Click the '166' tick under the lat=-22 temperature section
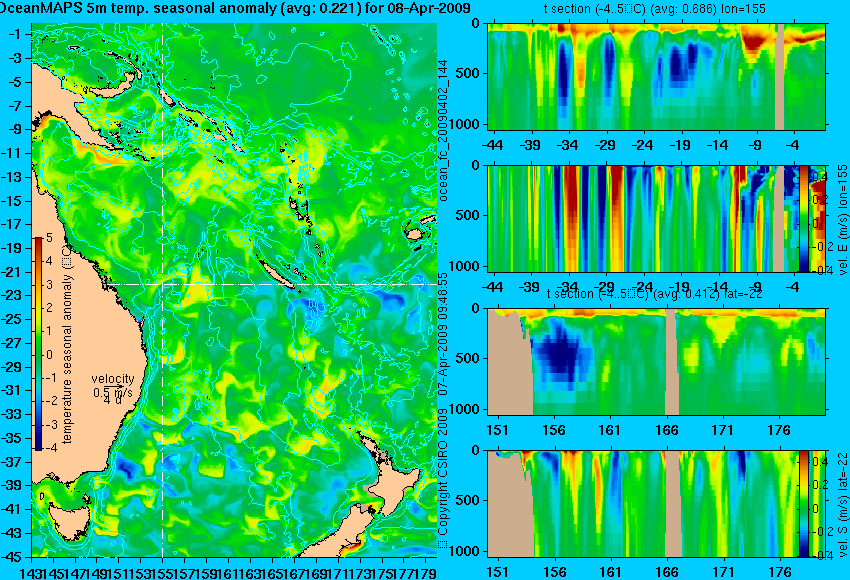The height and width of the screenshot is (580, 850). pos(667,430)
